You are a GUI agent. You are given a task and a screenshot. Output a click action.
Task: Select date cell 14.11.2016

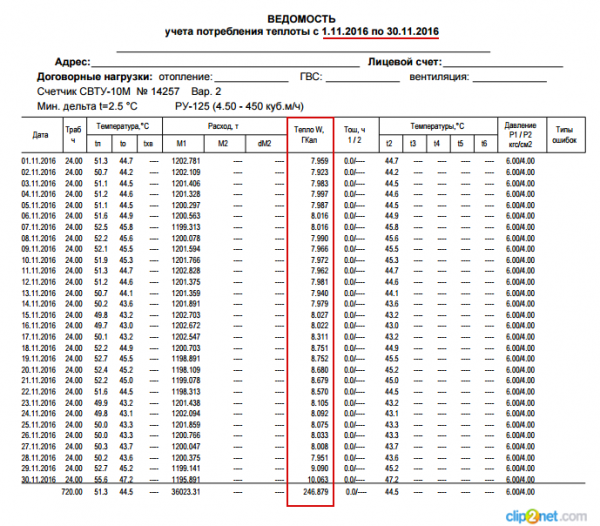(x=39, y=304)
